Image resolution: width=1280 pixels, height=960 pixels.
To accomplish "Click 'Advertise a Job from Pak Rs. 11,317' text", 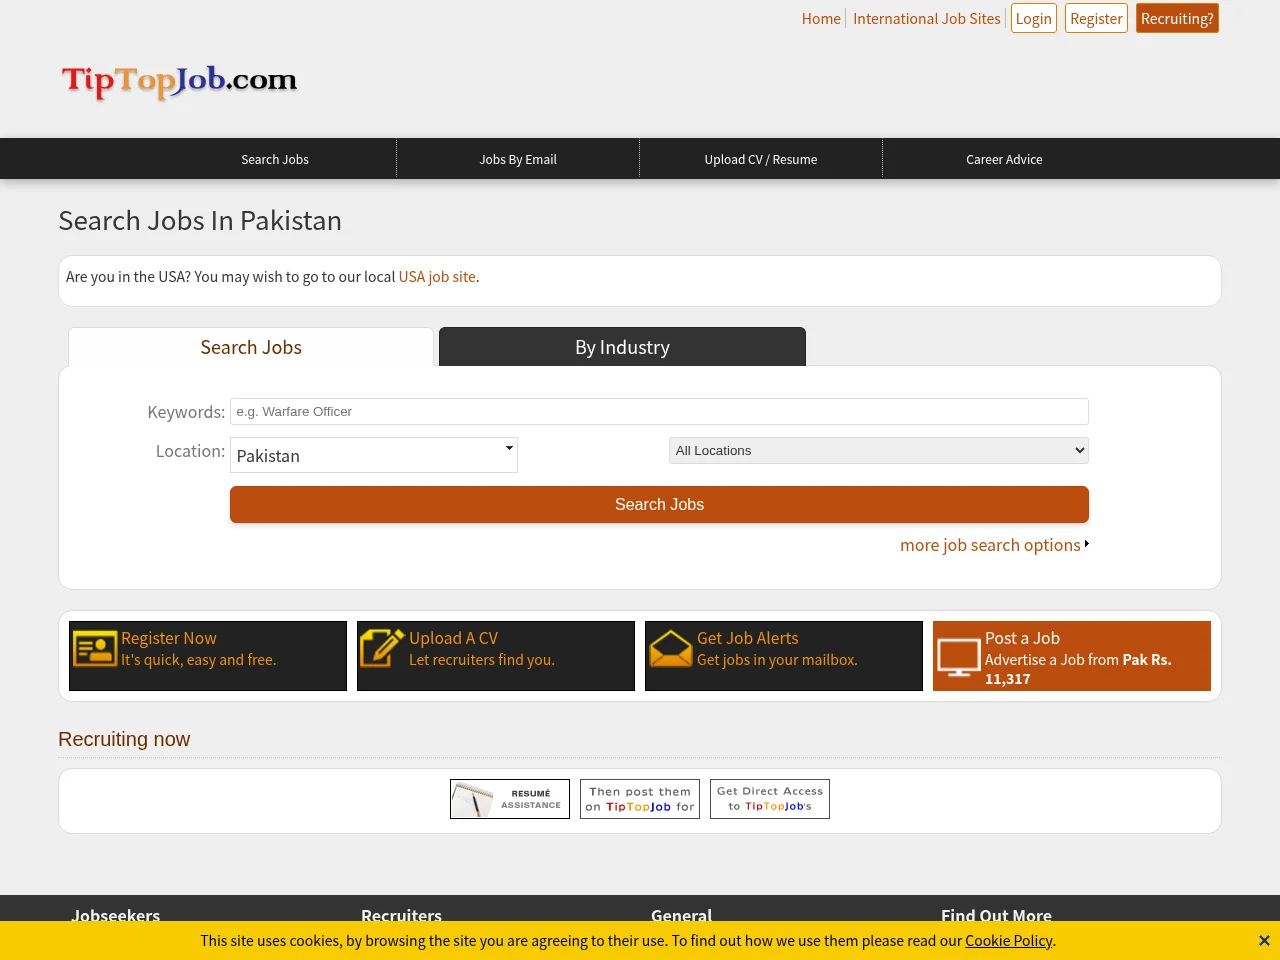I will coord(1078,669).
